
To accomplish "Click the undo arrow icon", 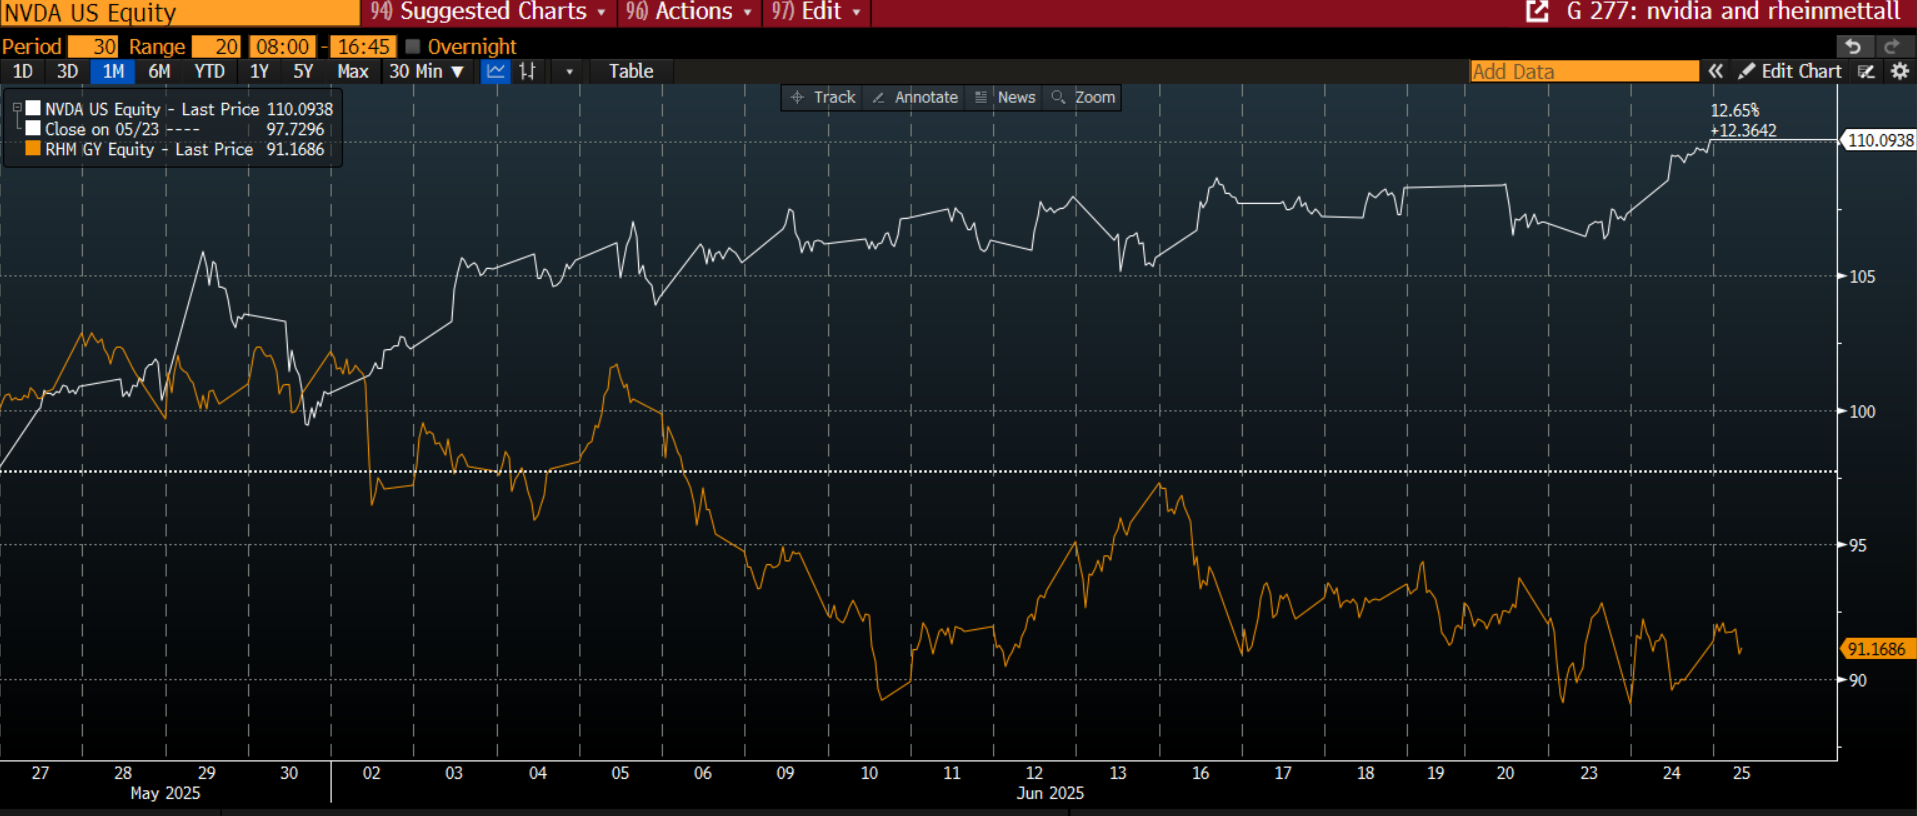I will click(1853, 47).
